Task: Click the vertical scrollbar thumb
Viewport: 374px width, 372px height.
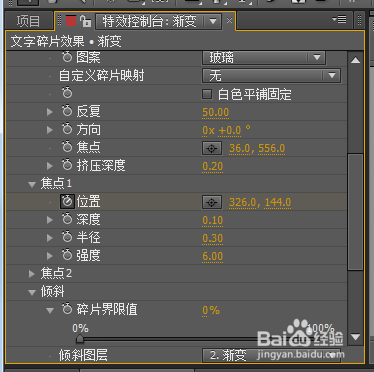Action: (x=355, y=212)
